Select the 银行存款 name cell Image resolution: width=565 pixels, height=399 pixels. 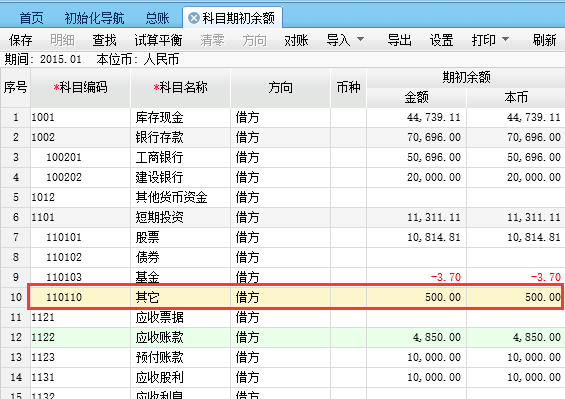click(181, 137)
